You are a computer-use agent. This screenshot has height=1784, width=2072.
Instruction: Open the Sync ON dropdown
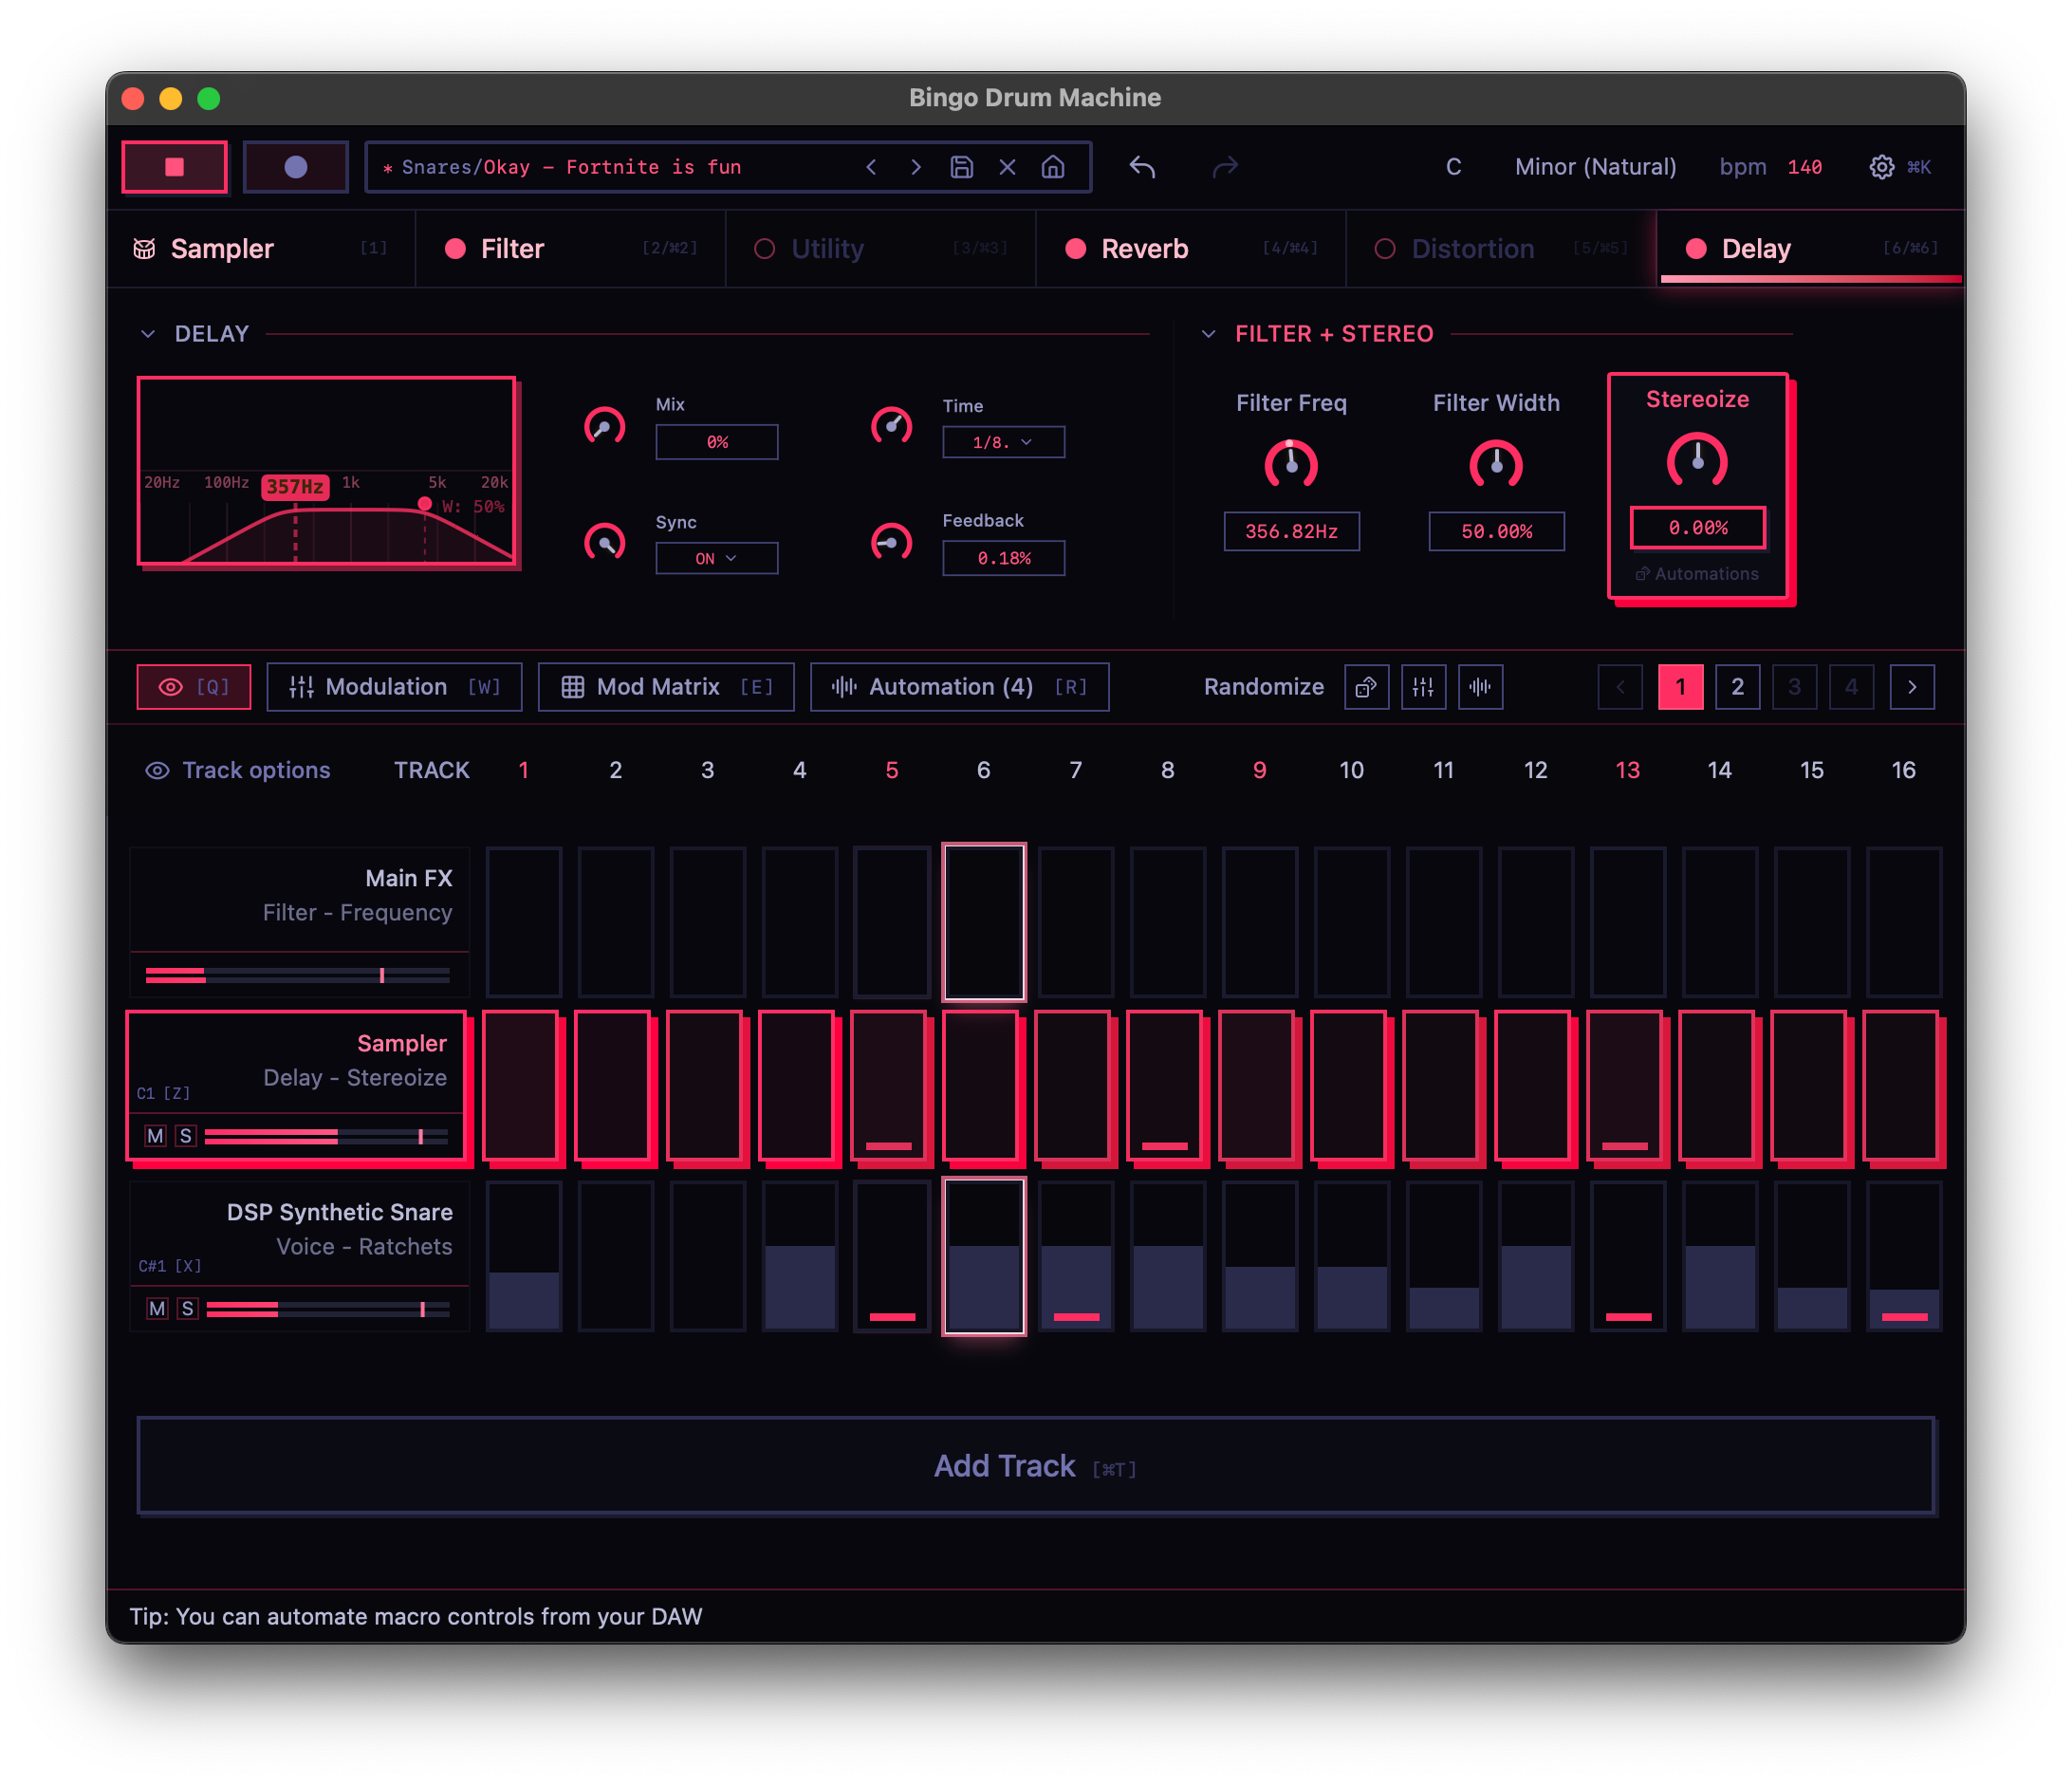[716, 558]
